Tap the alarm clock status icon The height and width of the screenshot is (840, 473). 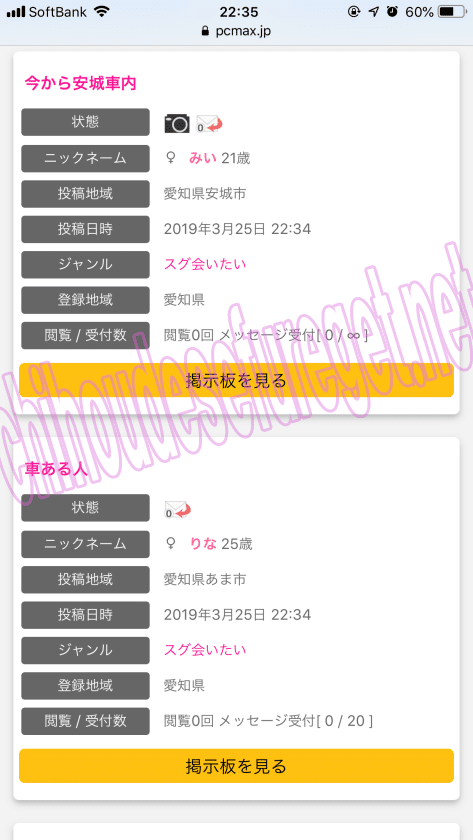click(393, 12)
